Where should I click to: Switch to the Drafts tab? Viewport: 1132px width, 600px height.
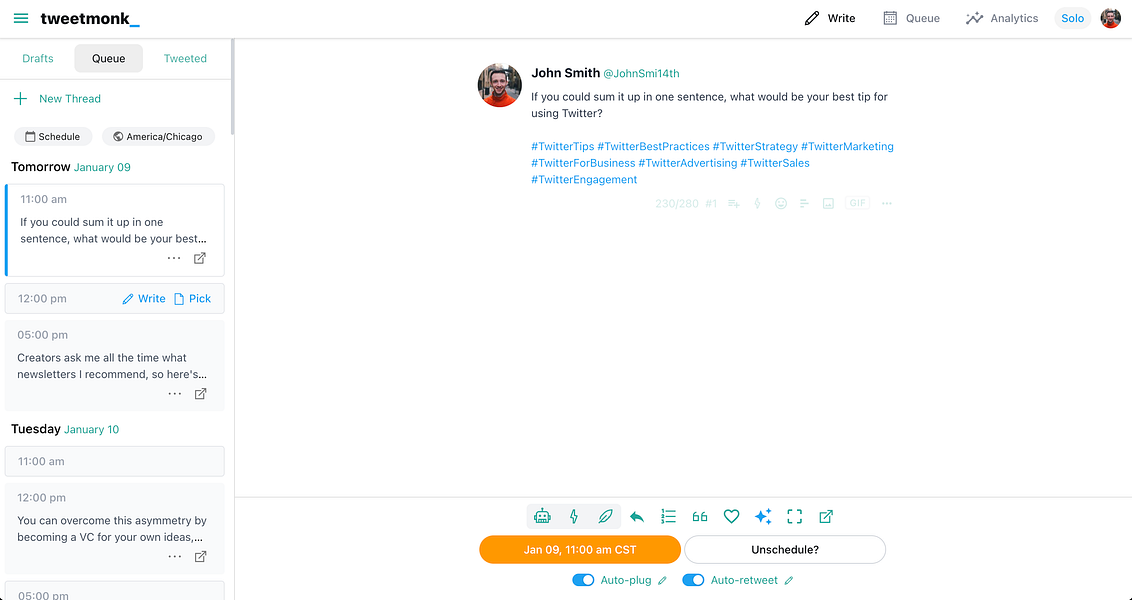click(37, 58)
